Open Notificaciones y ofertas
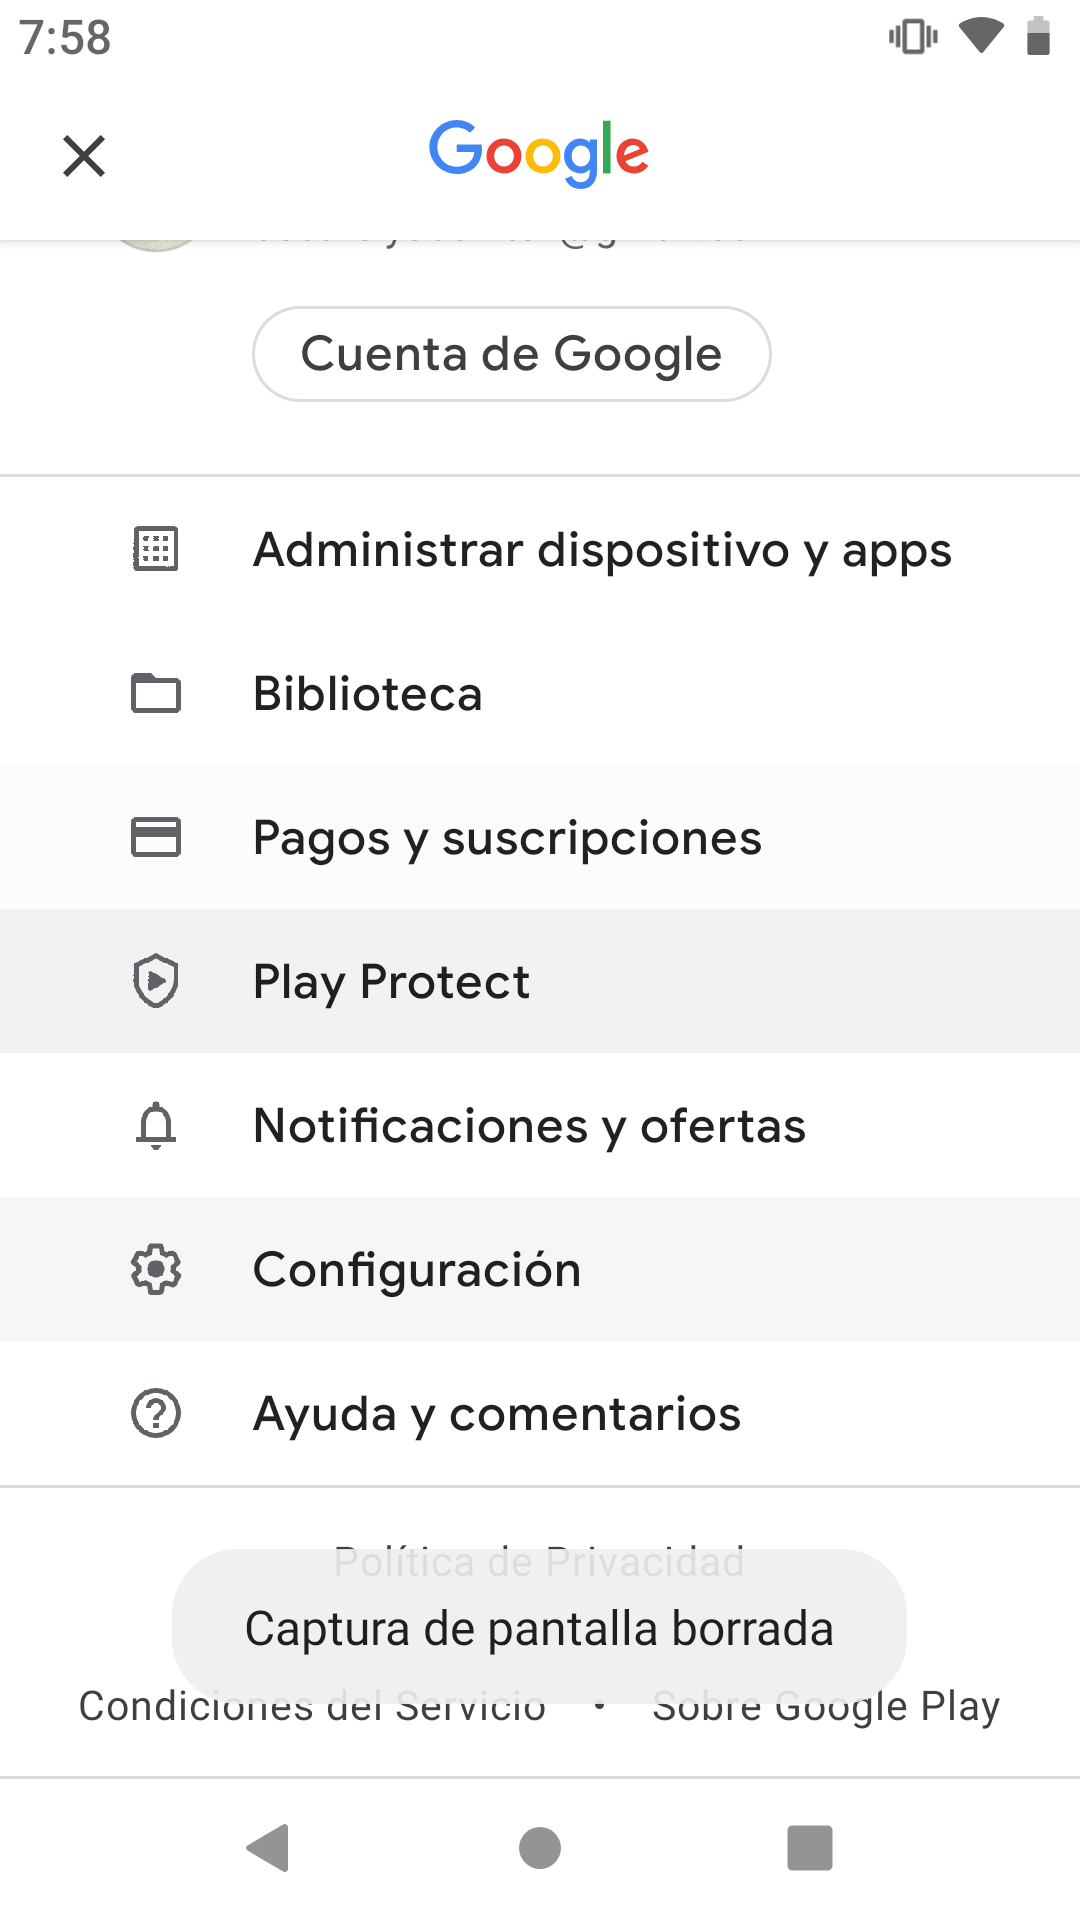Viewport: 1080px width, 1920px height. coord(540,1125)
